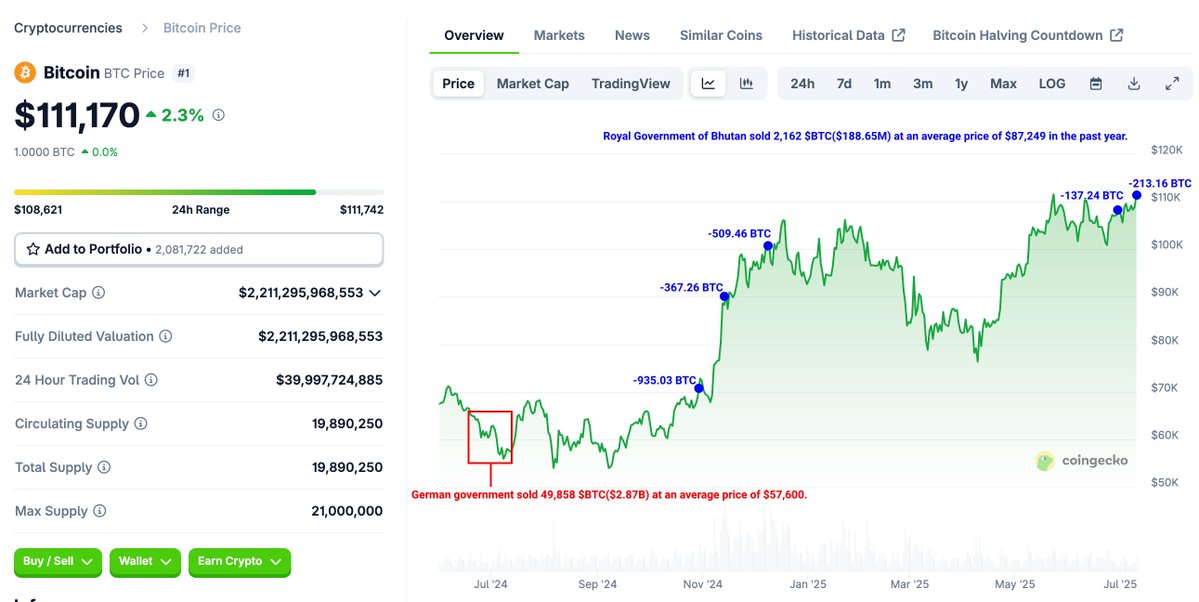Image resolution: width=1199 pixels, height=602 pixels.
Task: Open the Historical Data tab link
Action: pos(849,35)
